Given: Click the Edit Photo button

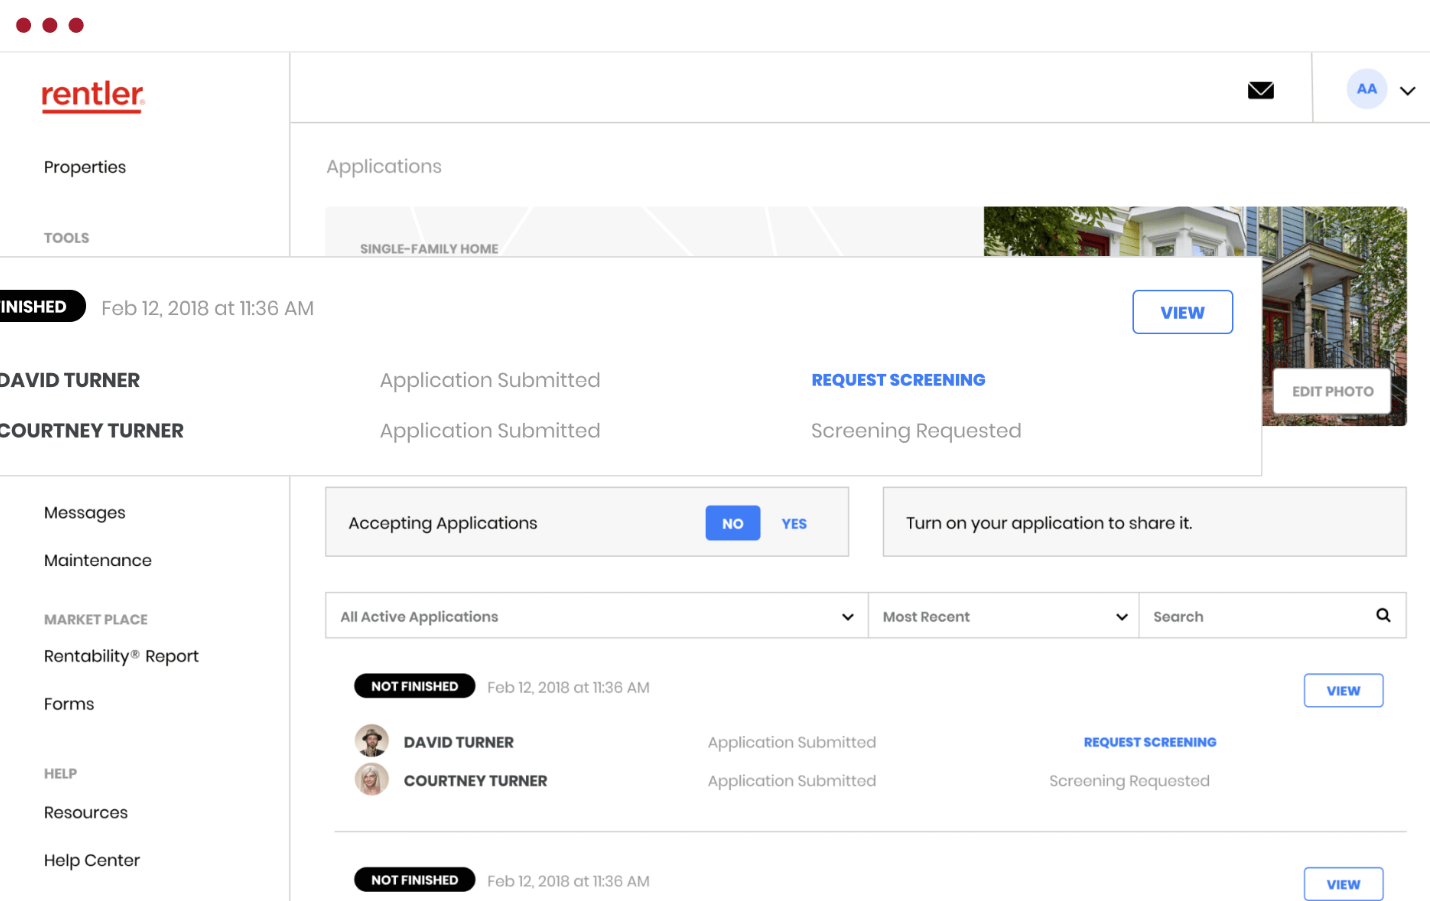Looking at the screenshot, I should (x=1332, y=391).
